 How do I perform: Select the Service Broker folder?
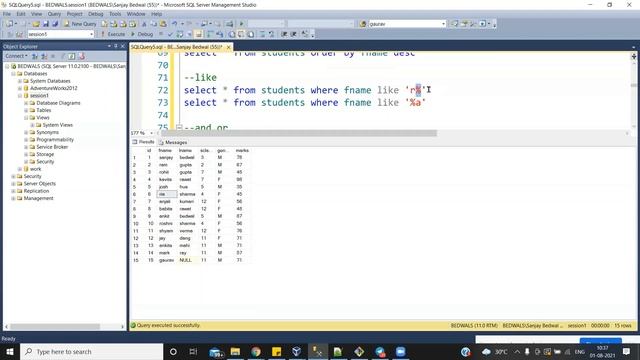(x=52, y=147)
